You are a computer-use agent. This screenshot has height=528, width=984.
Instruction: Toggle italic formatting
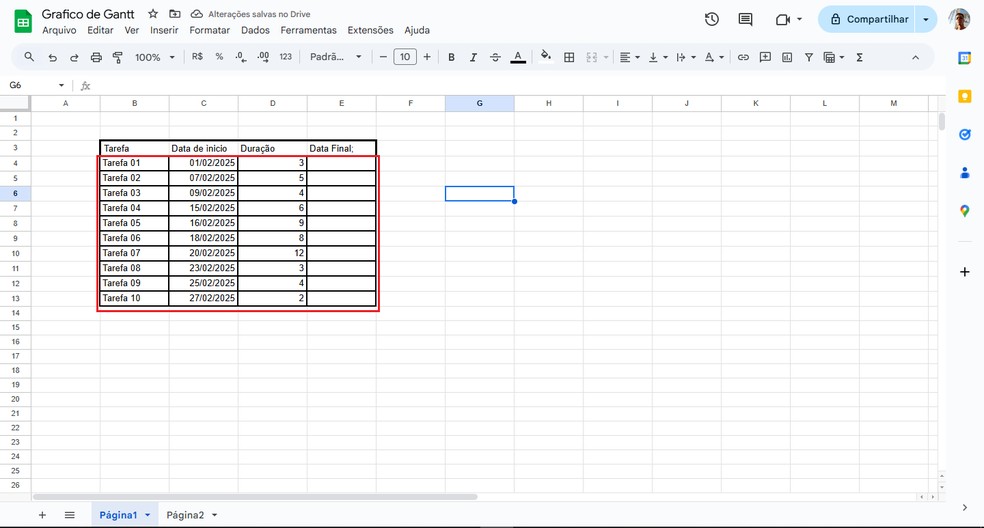click(x=473, y=57)
